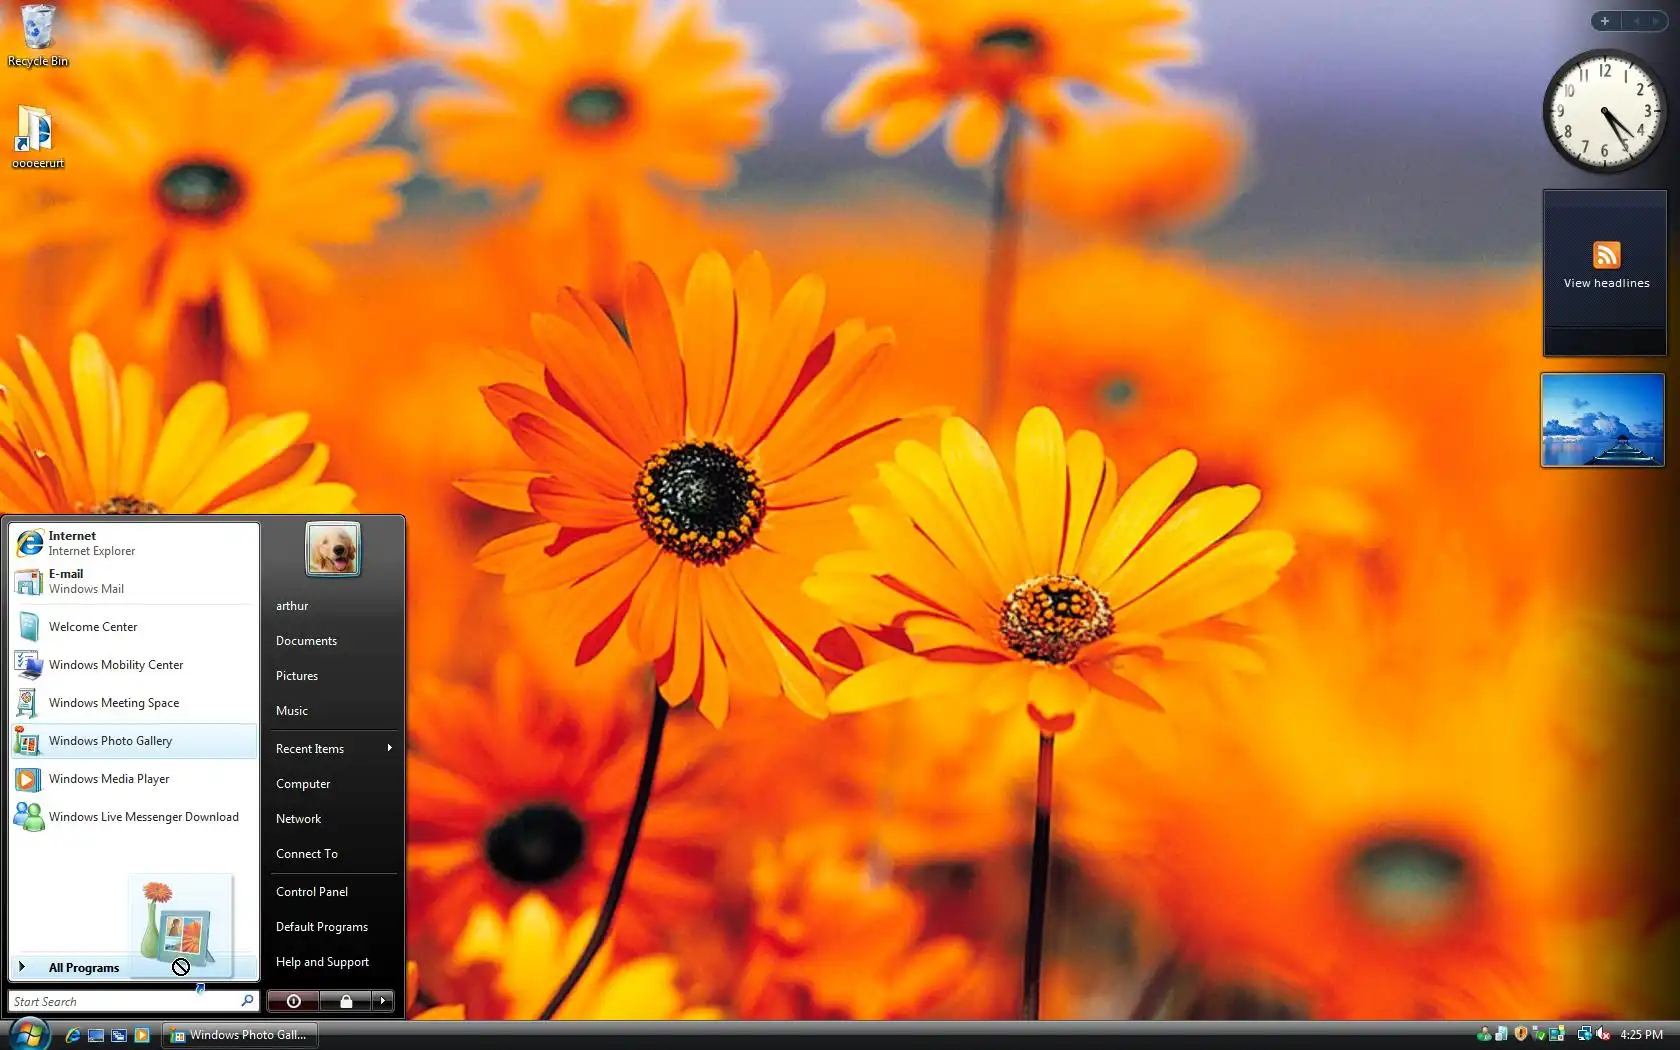Click the 4:25 PM taskbar clock
The image size is (1680, 1050).
tap(1642, 1035)
